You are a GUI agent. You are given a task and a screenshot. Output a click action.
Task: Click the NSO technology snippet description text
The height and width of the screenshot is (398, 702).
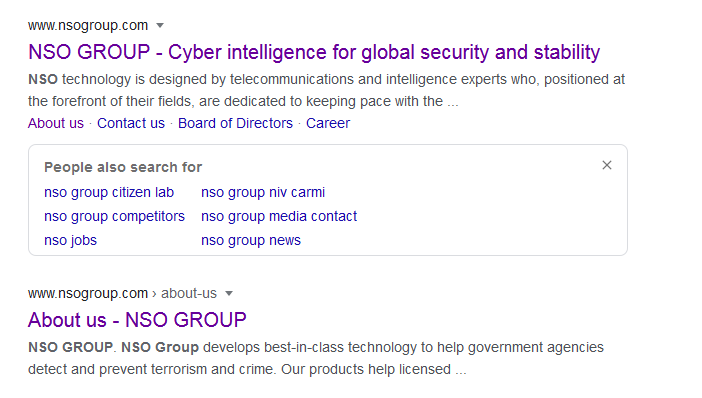tap(326, 90)
